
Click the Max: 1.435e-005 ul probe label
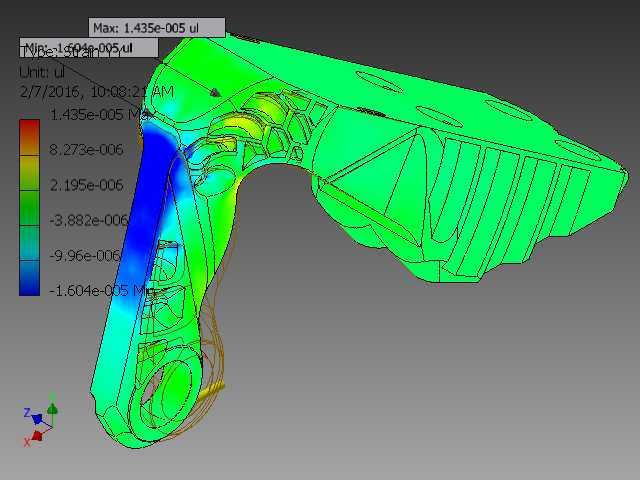157,28
